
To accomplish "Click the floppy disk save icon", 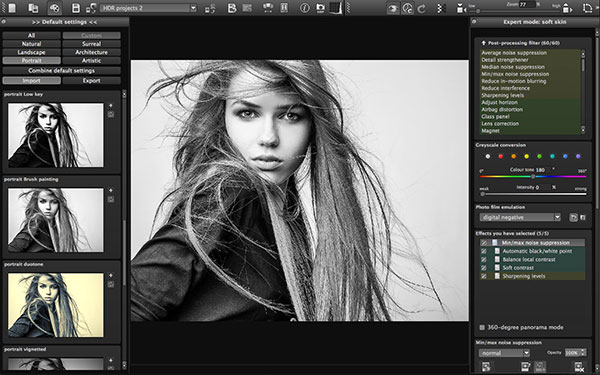I will 76,8.
